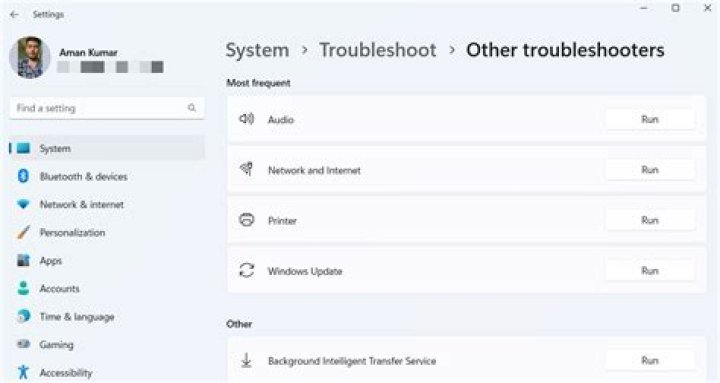Click the Windows Update refresh icon
This screenshot has width=720, height=383.
pos(247,270)
